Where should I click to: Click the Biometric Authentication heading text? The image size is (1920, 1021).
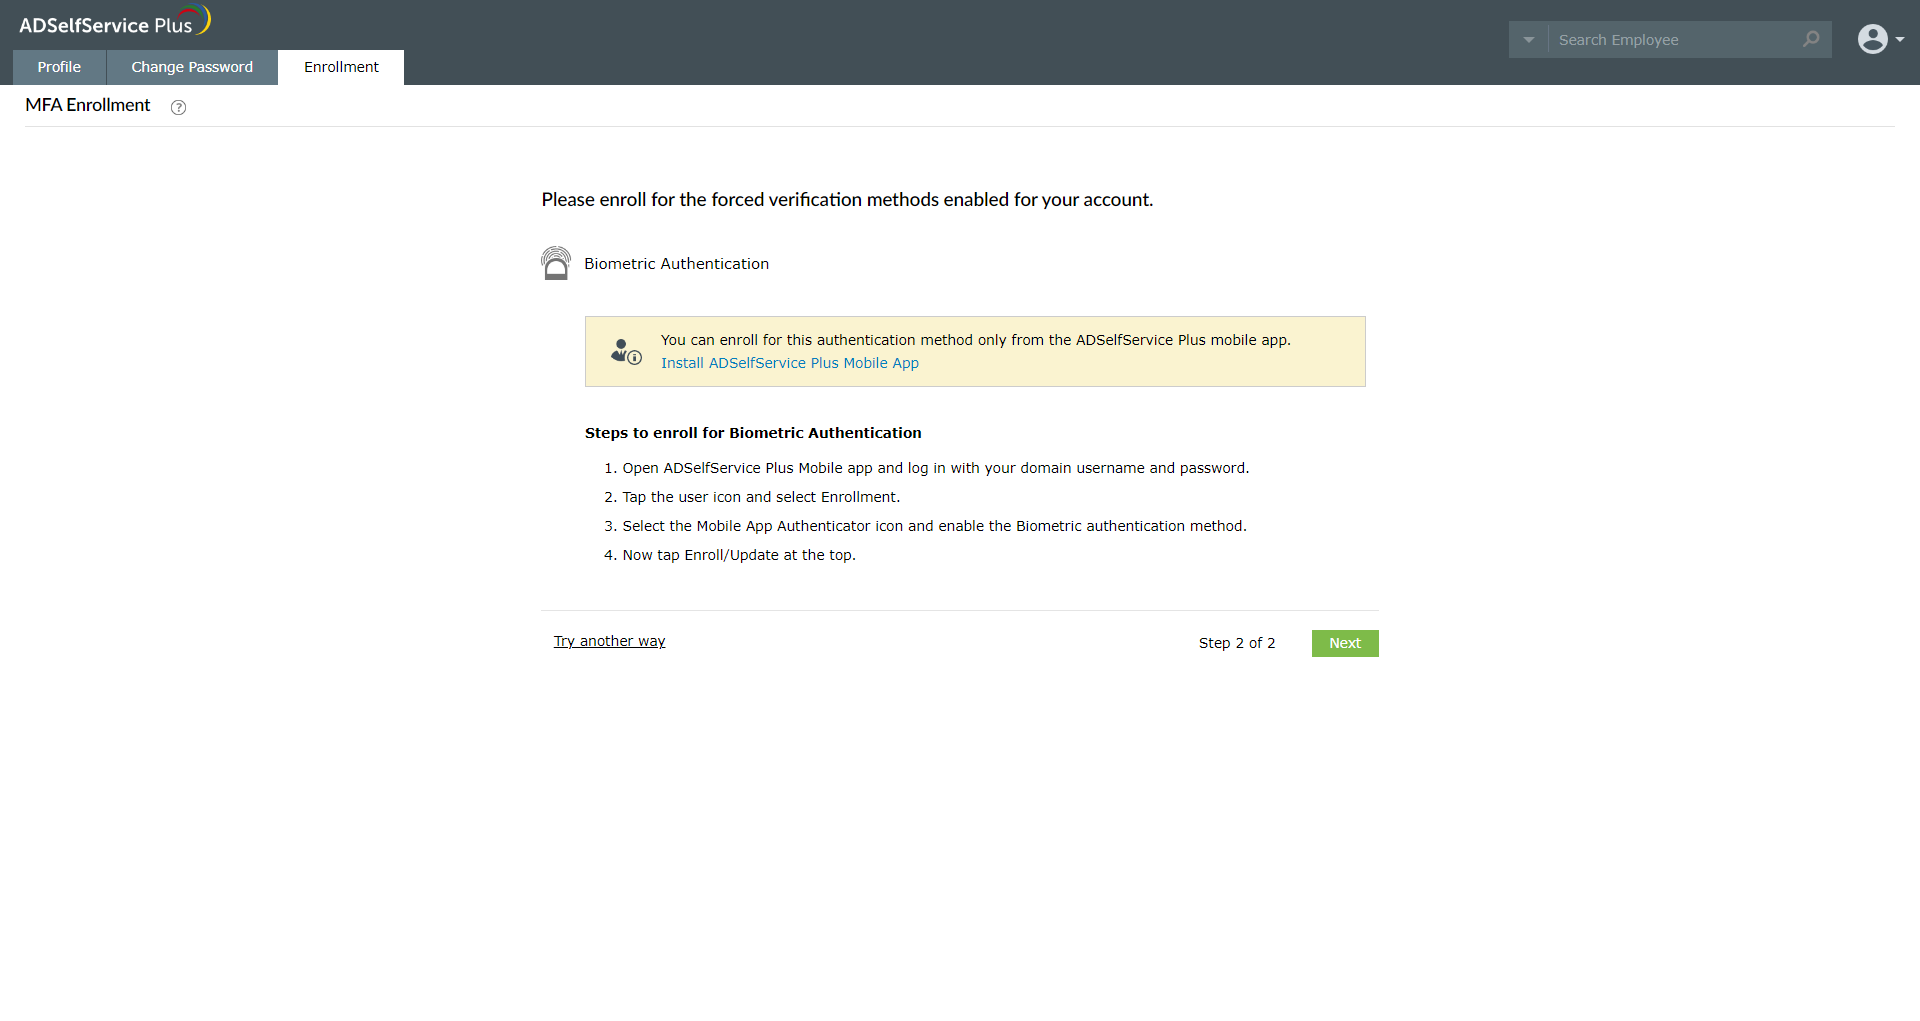point(676,263)
